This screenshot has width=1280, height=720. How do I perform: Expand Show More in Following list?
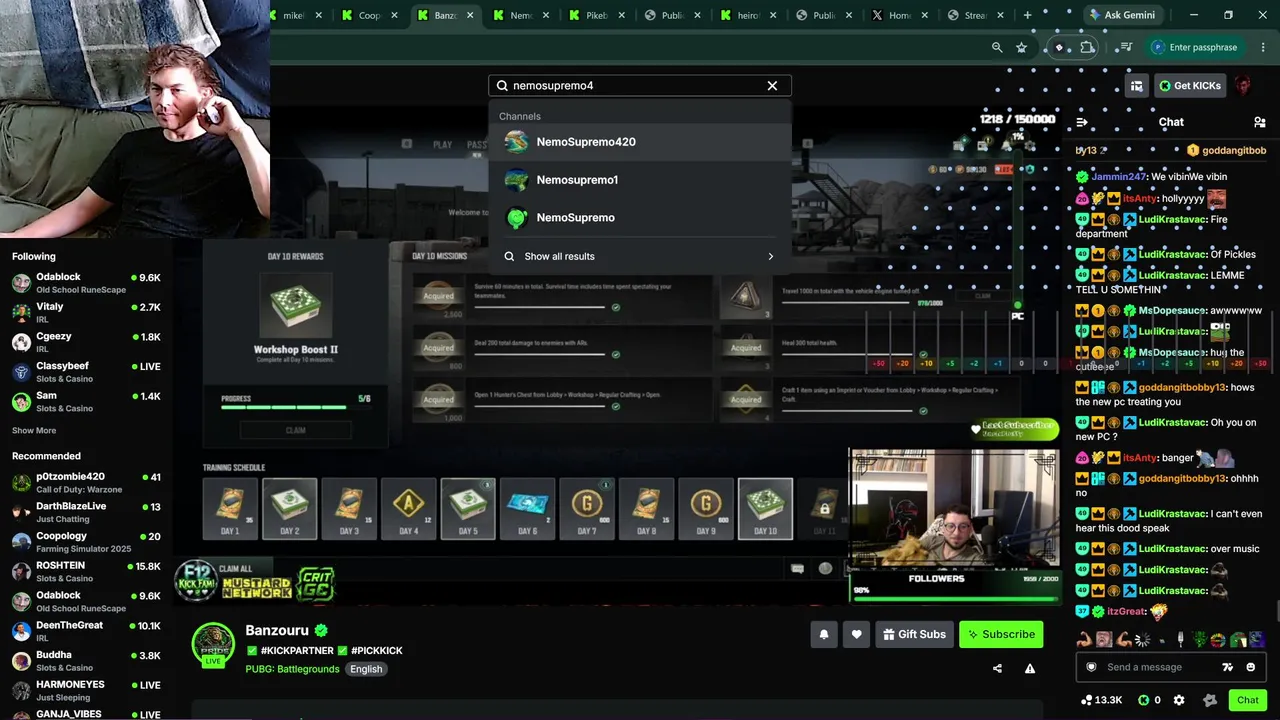tap(34, 431)
